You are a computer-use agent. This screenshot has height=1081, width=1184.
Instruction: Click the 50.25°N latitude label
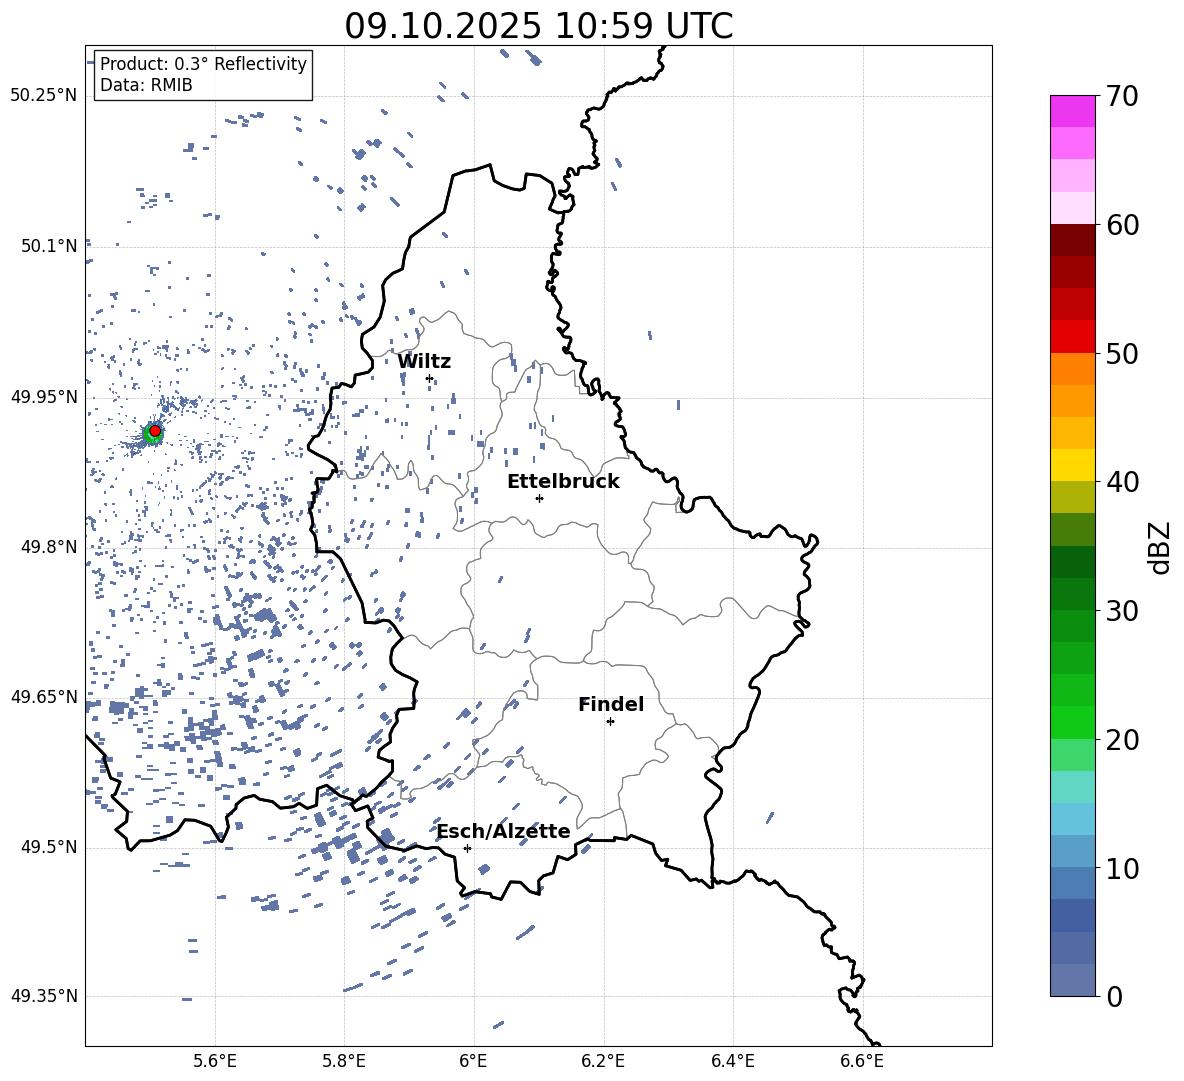(x=43, y=96)
